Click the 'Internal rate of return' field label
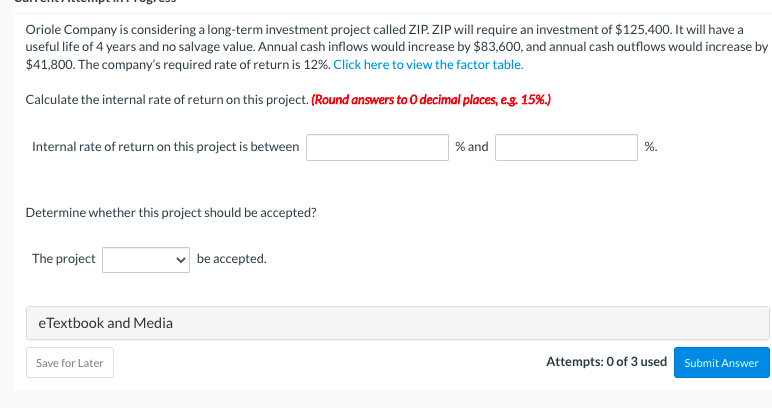Screen dimensions: 772x408 coord(165,147)
